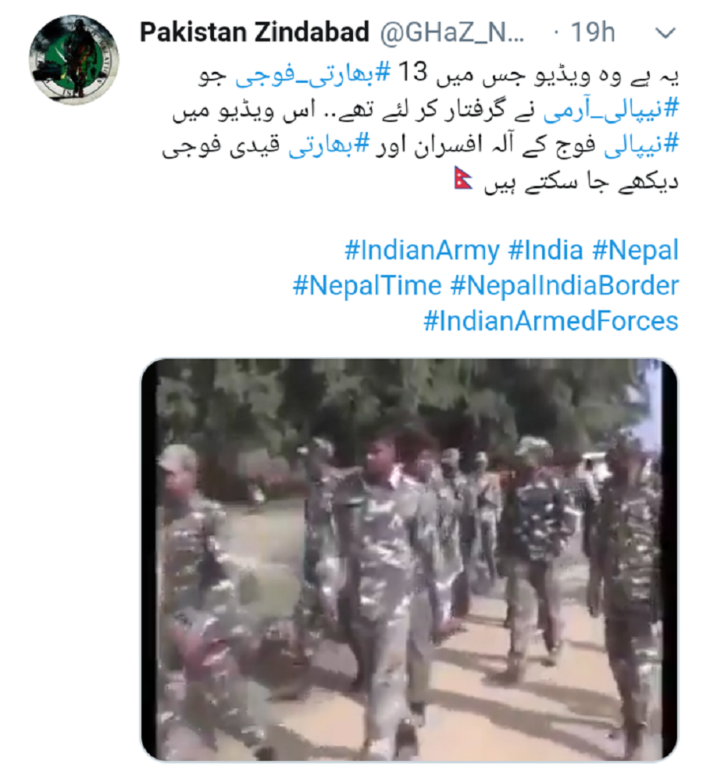
Task: Open the Urdu #نیپالی_آرمی hashtag
Action: tap(611, 110)
